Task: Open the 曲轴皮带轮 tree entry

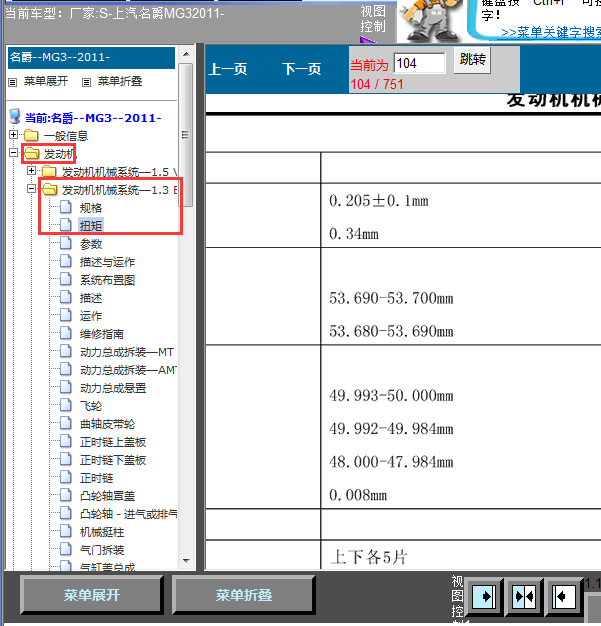Action: [x=107, y=424]
